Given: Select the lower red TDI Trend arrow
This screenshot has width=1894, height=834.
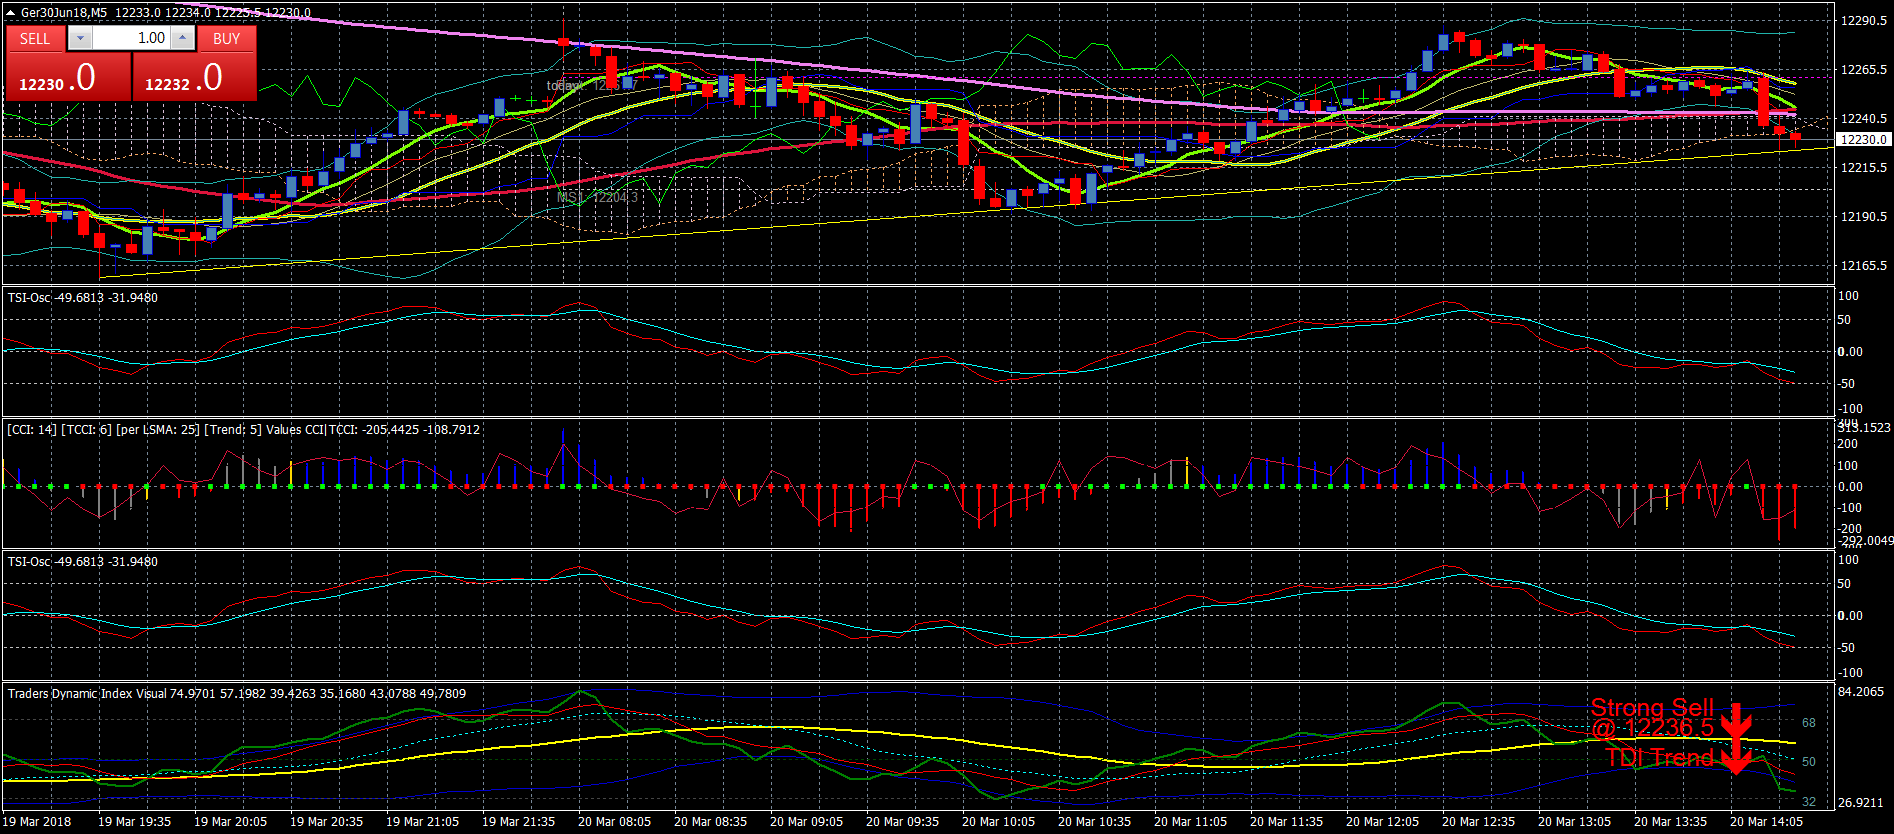Looking at the screenshot, I should click(x=1736, y=757).
